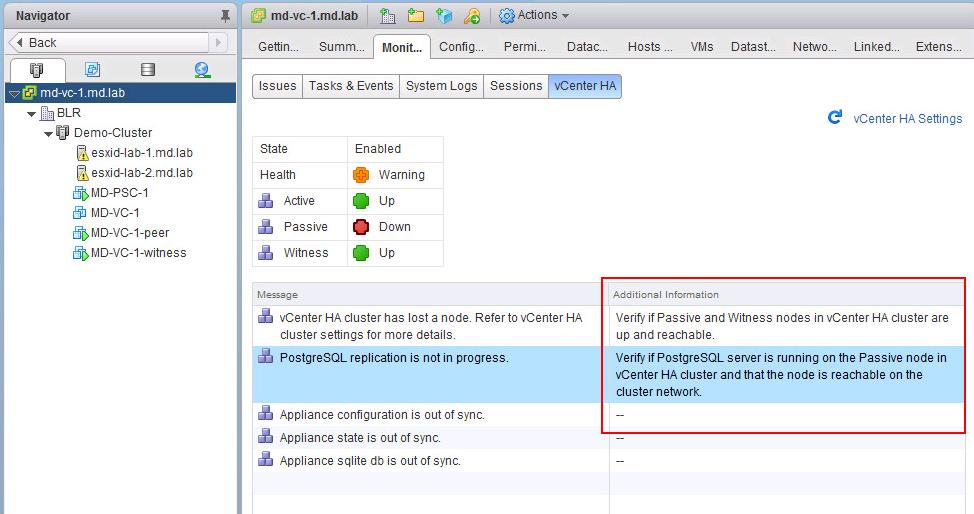Collapse the BLR datacenter node
974x514 pixels.
click(x=32, y=114)
